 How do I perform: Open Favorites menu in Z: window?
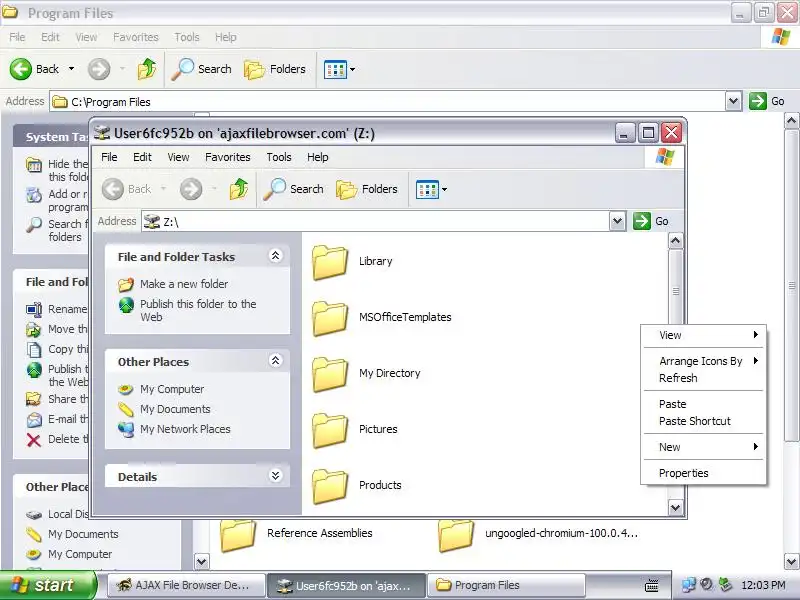[x=228, y=157]
